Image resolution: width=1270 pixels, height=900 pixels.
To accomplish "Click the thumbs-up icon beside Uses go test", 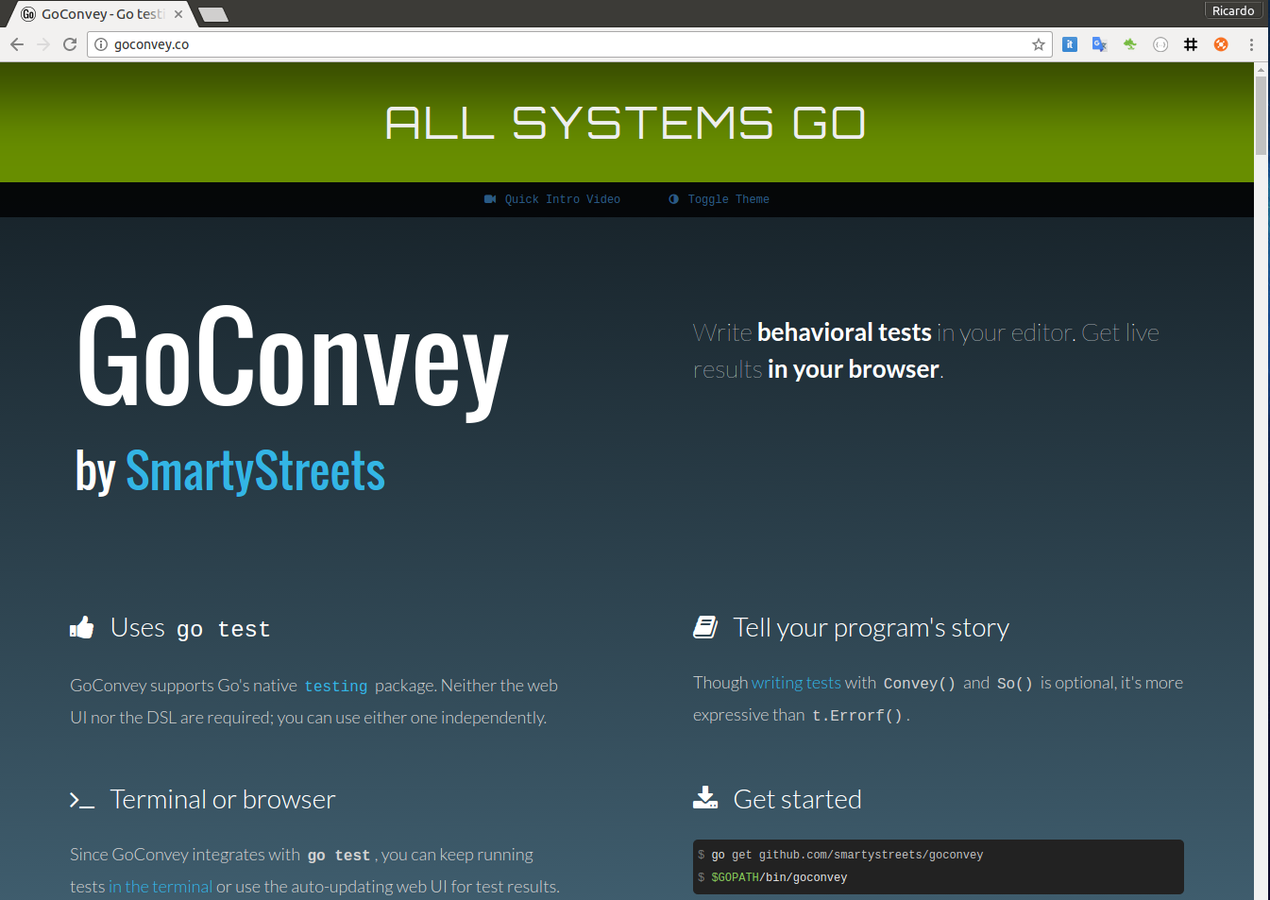I will coord(82,627).
